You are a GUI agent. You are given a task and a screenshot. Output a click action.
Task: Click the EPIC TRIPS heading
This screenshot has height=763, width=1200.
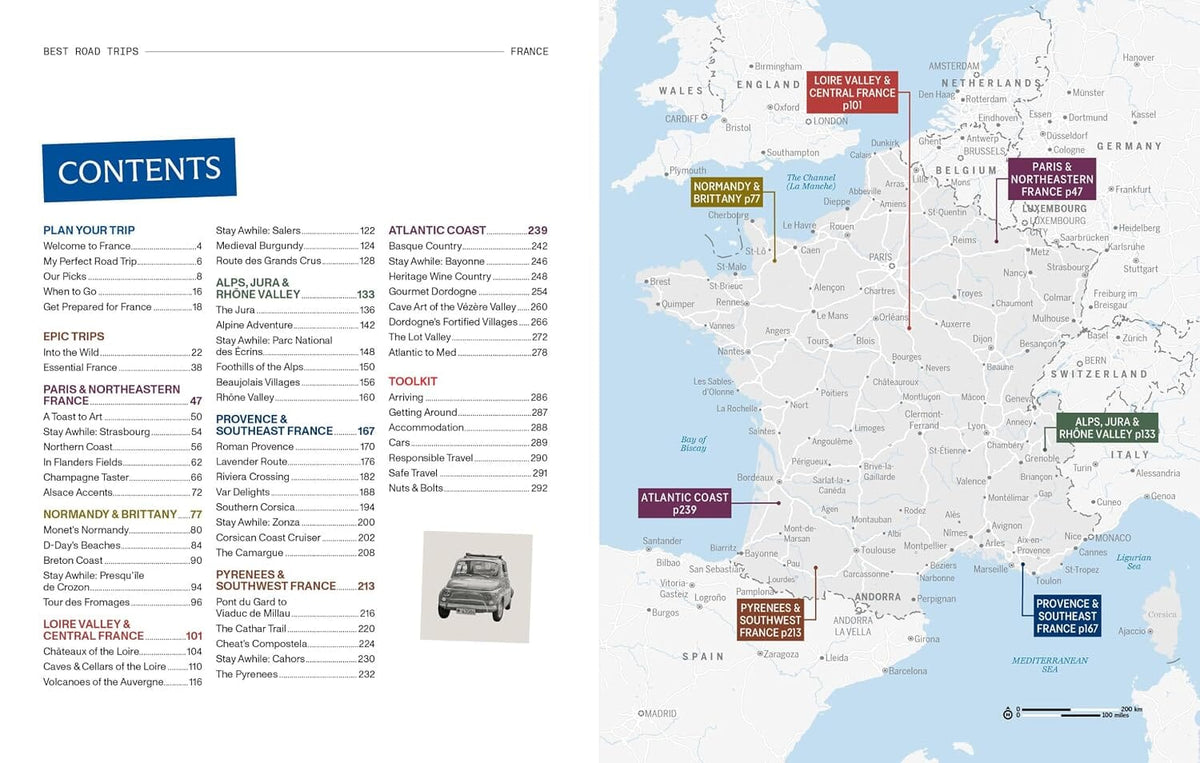click(74, 337)
